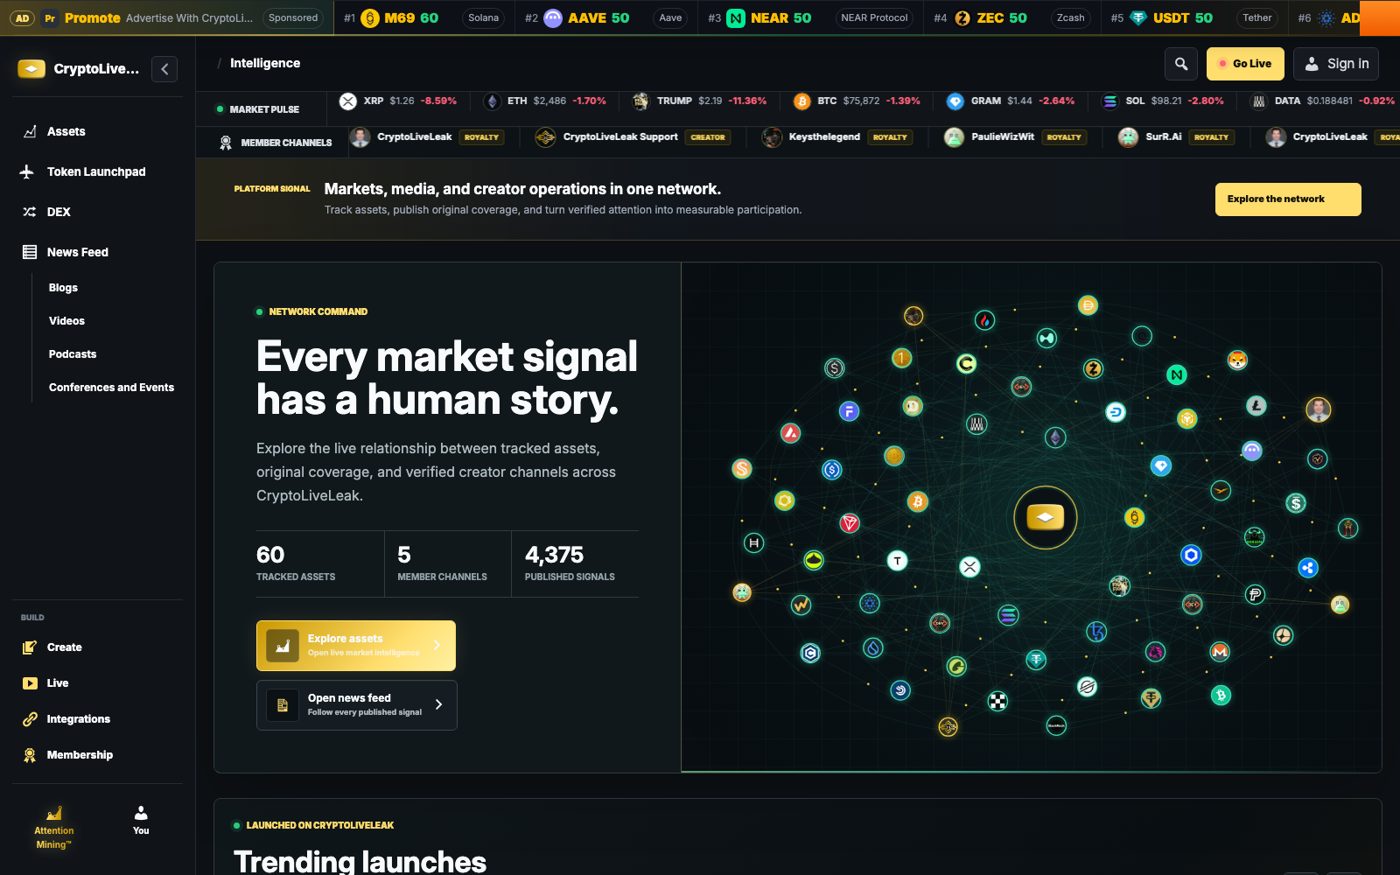Open the GRAM ticker in Market Pulse
Viewport: 1400px width, 875px height.
tap(1010, 101)
